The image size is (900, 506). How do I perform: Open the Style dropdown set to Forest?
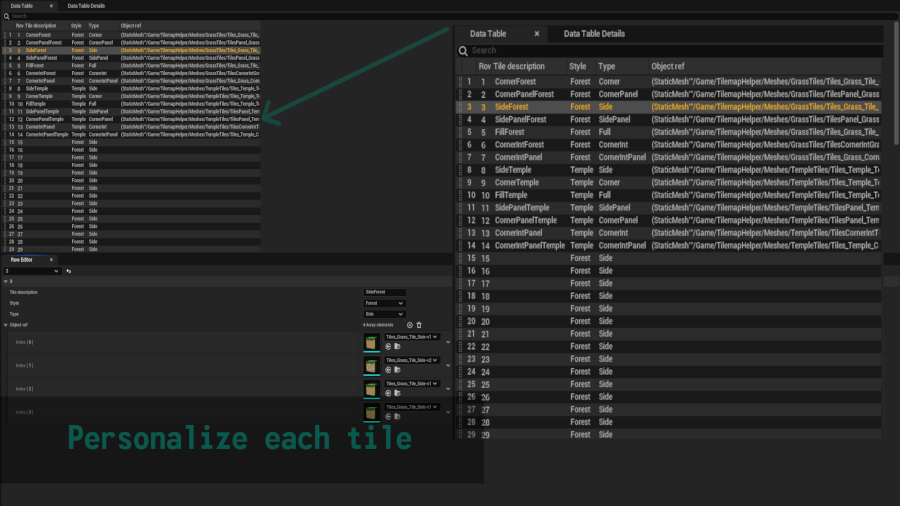(x=384, y=303)
